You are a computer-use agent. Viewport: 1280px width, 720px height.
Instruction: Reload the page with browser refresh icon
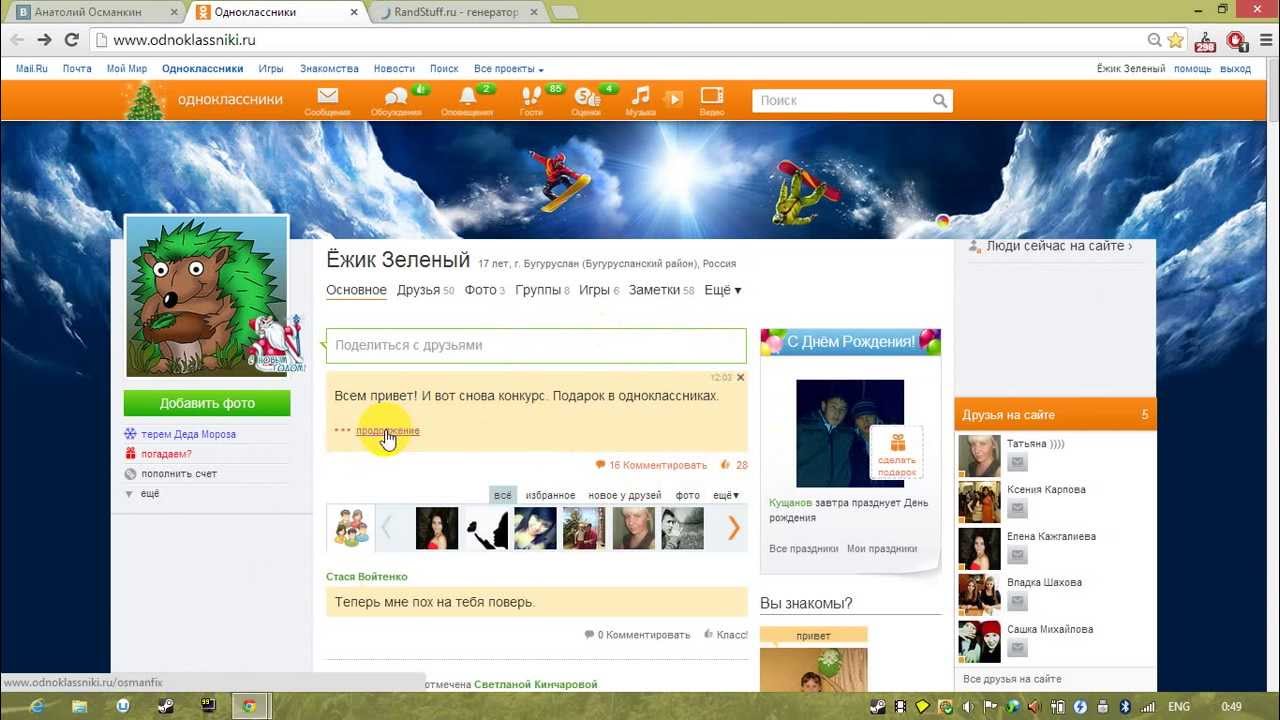71,40
